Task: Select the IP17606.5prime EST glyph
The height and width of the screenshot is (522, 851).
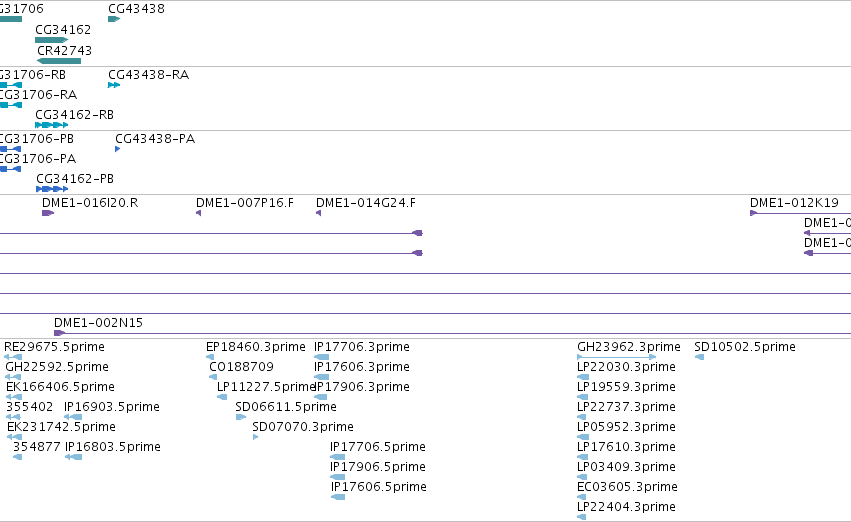Action: tap(338, 496)
